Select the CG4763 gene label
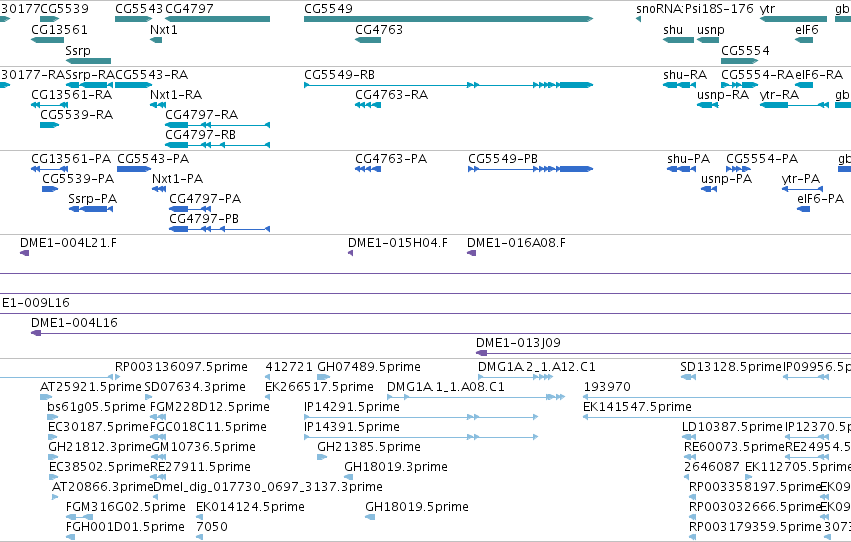 tap(379, 30)
